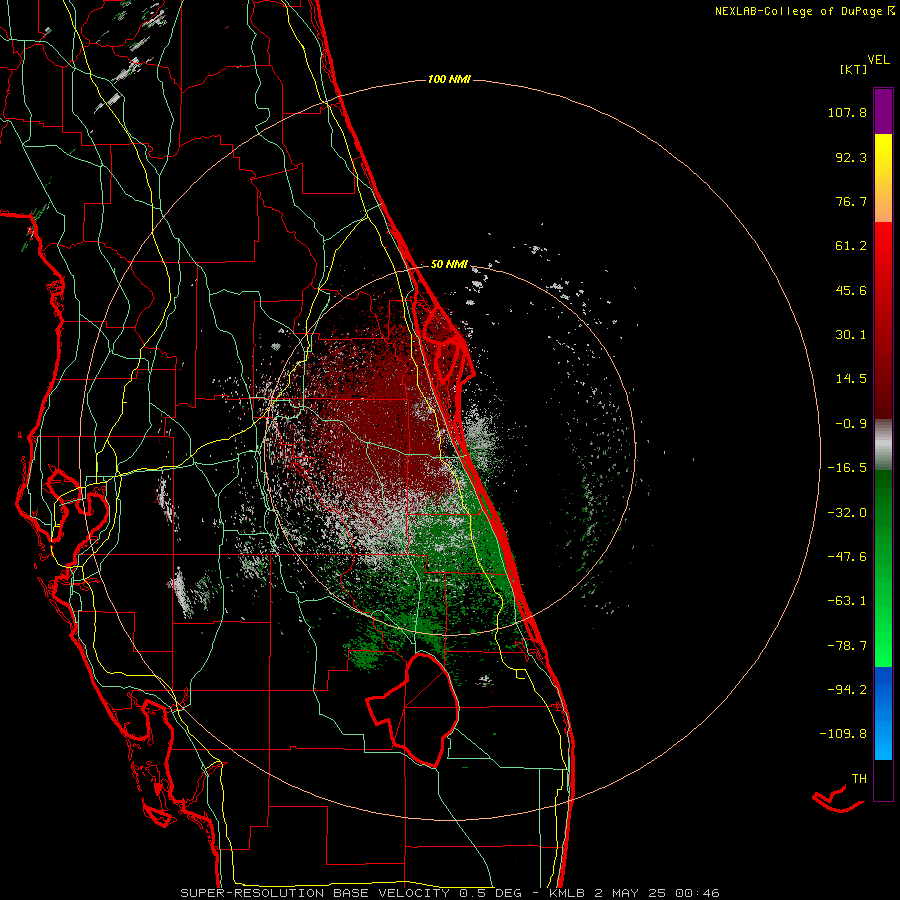Pick the purple segment of velocity color bar

point(883,111)
